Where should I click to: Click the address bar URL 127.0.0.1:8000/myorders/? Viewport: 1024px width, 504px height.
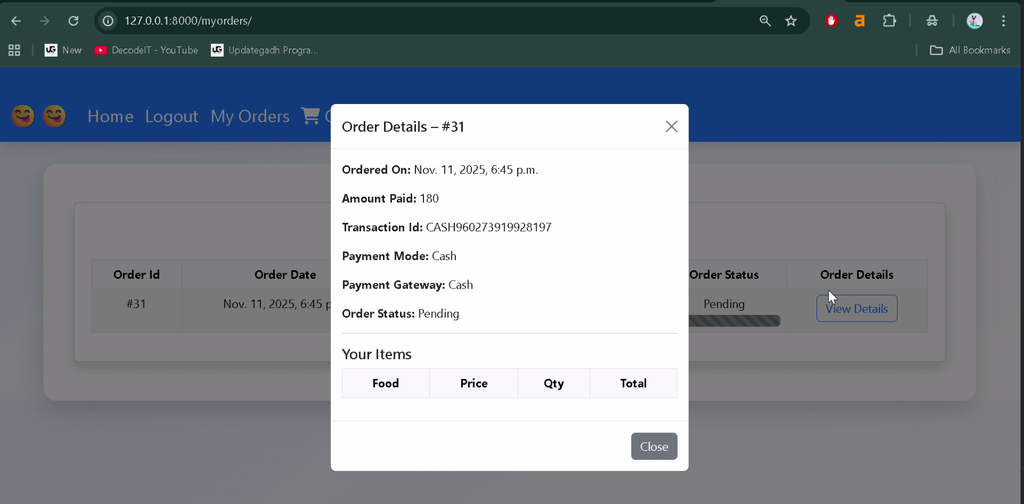tap(188, 21)
